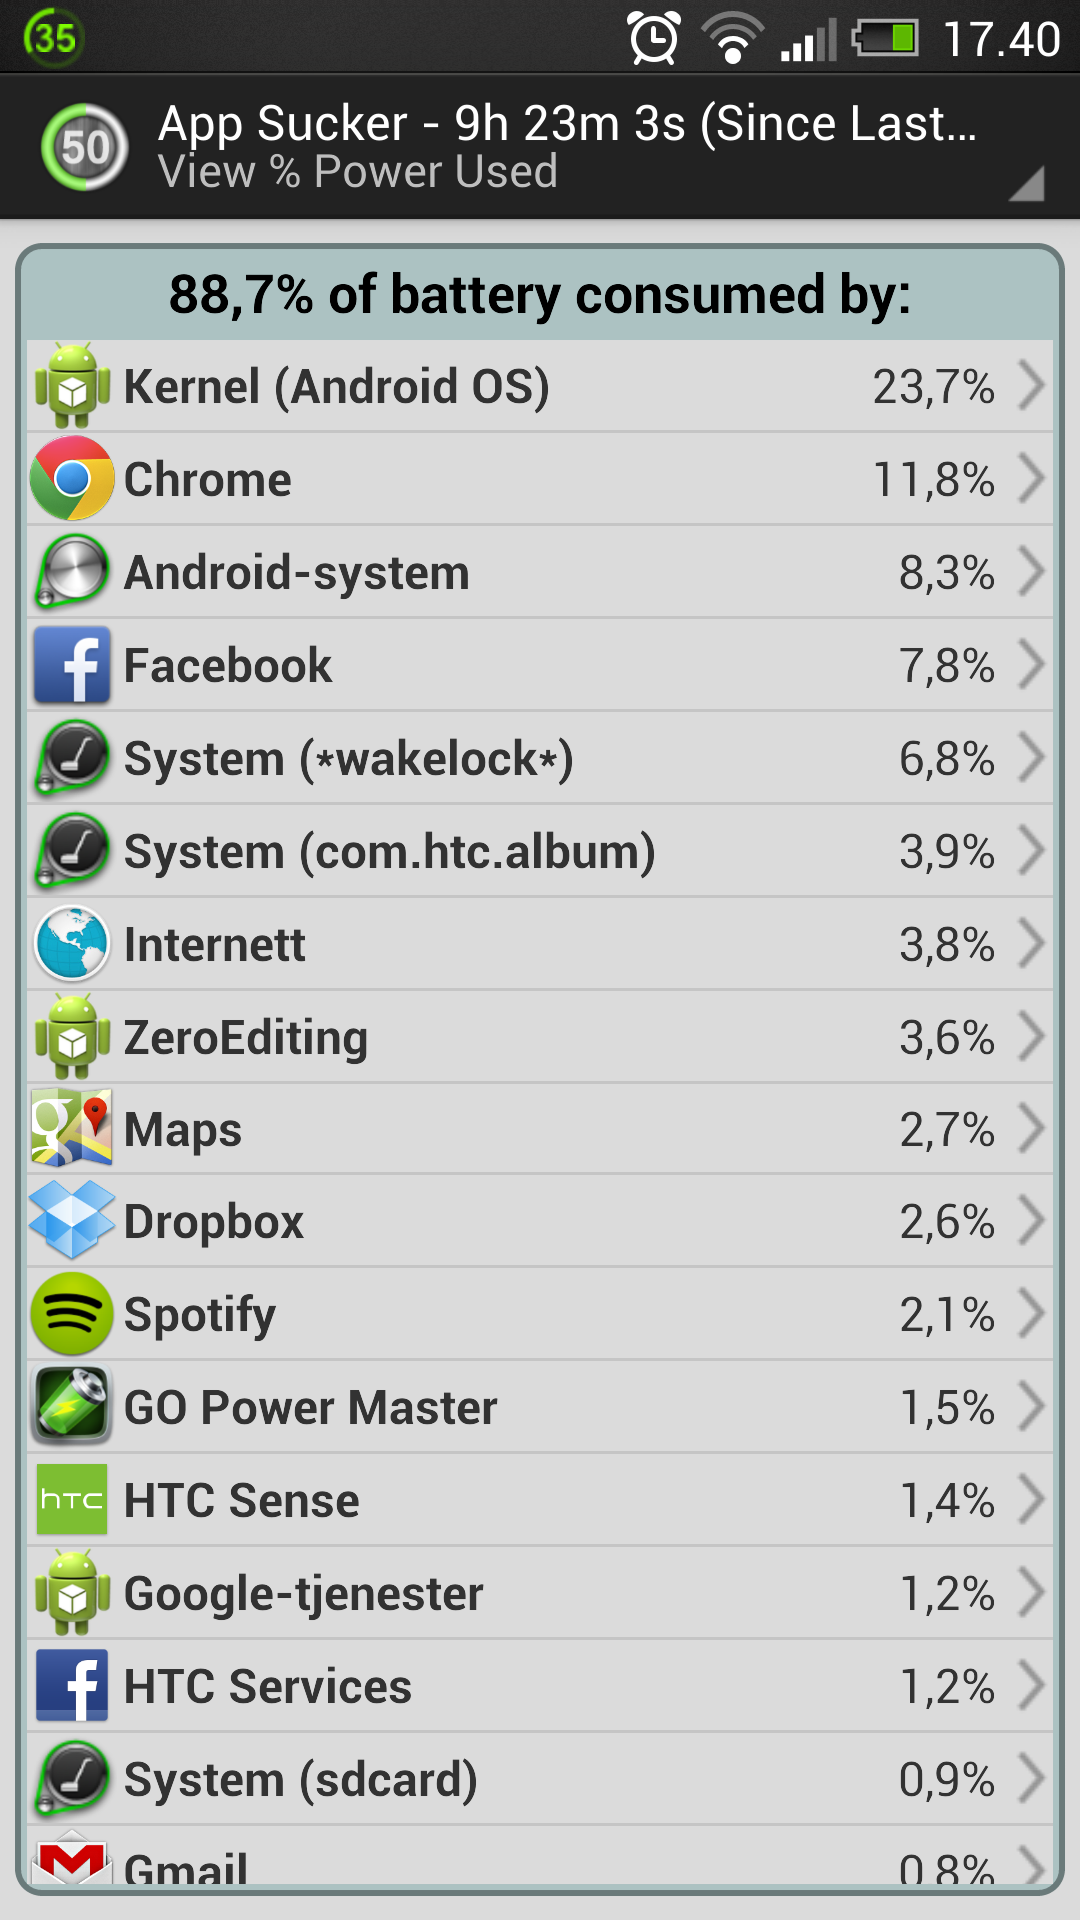This screenshot has width=1080, height=1920.
Task: Expand chevron next to ZeroEditing 3,6%
Action: click(x=1031, y=1036)
